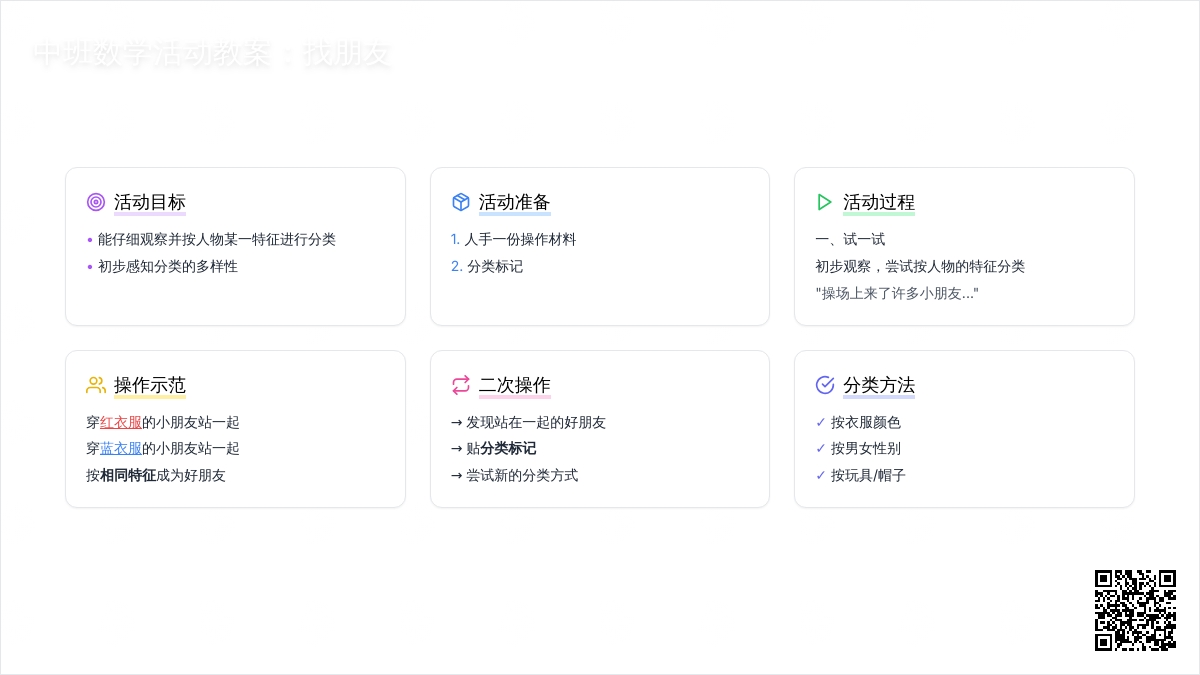Viewport: 1200px width, 675px height.
Task: Click the check-circle icon beside 分类方法
Action: [x=825, y=385]
